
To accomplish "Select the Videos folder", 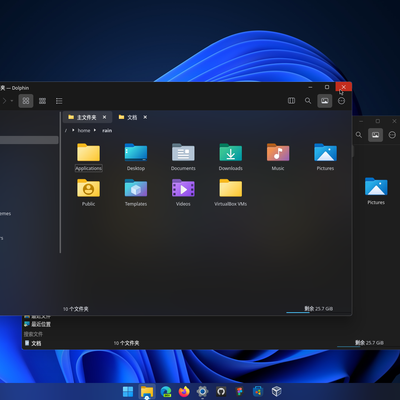I will (183, 192).
